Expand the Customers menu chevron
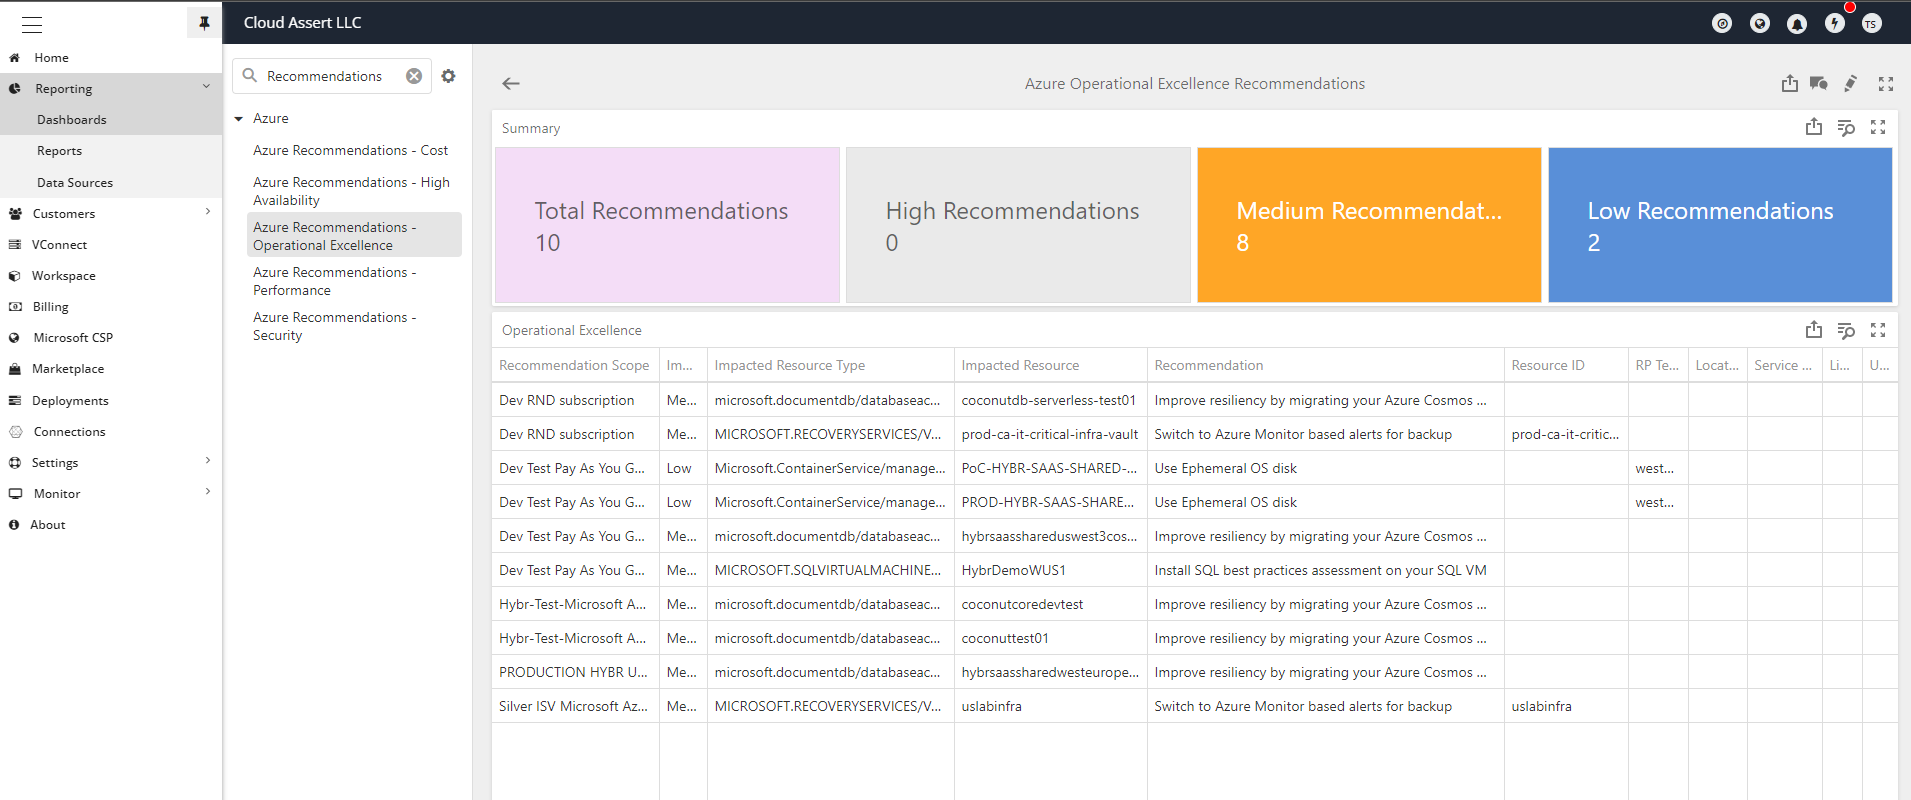1911x800 pixels. click(x=208, y=212)
